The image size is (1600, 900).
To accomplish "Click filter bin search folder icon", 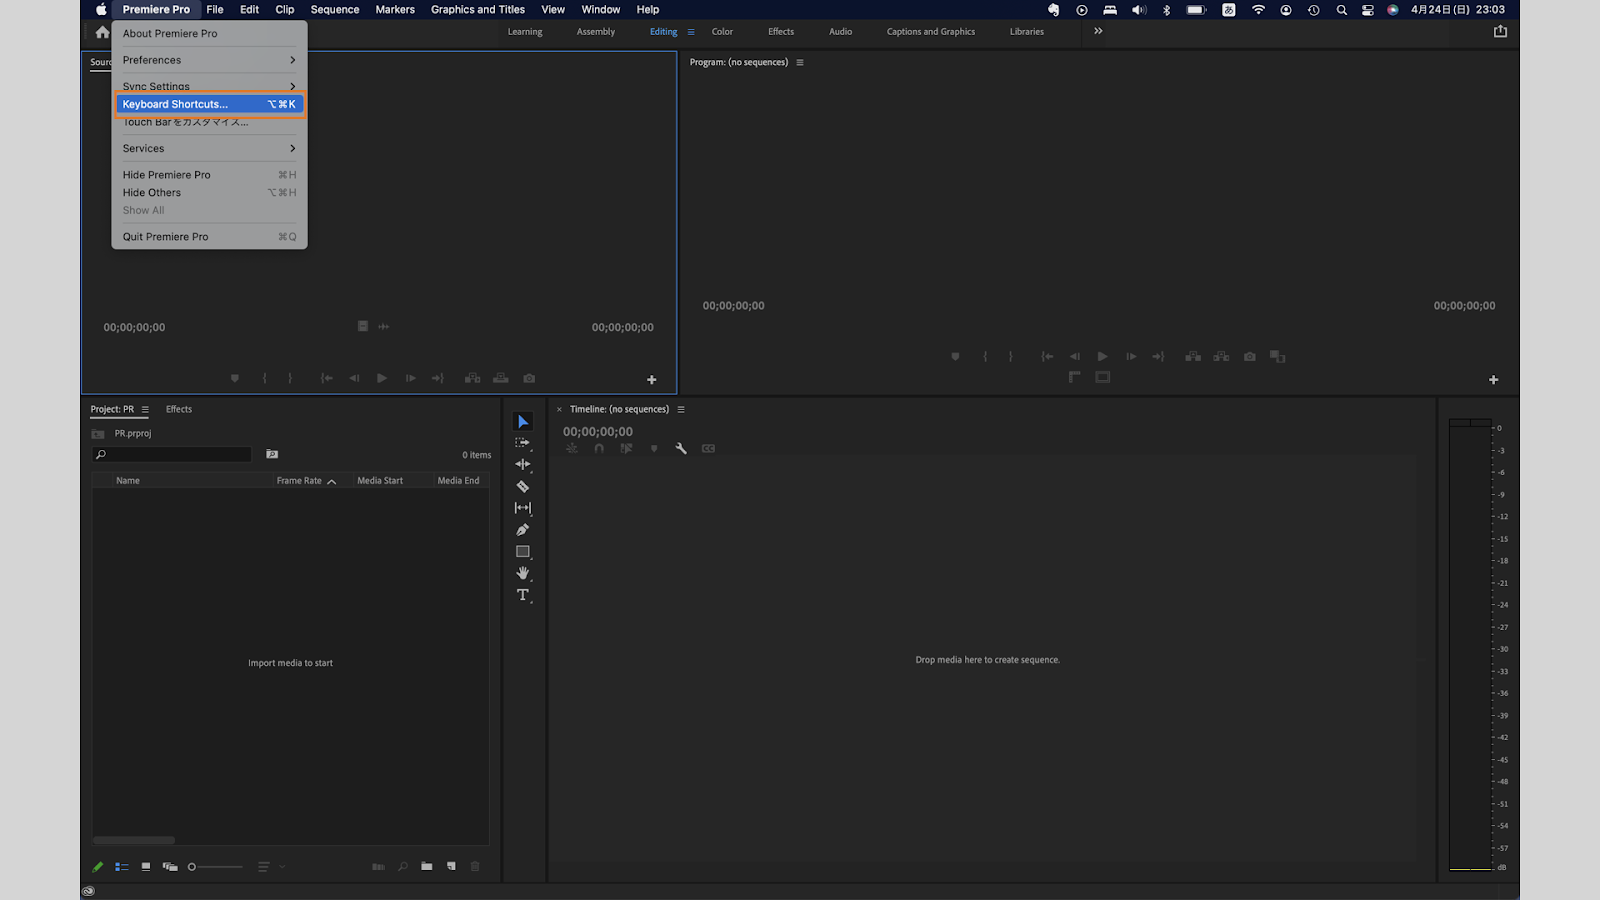I will pyautogui.click(x=272, y=455).
